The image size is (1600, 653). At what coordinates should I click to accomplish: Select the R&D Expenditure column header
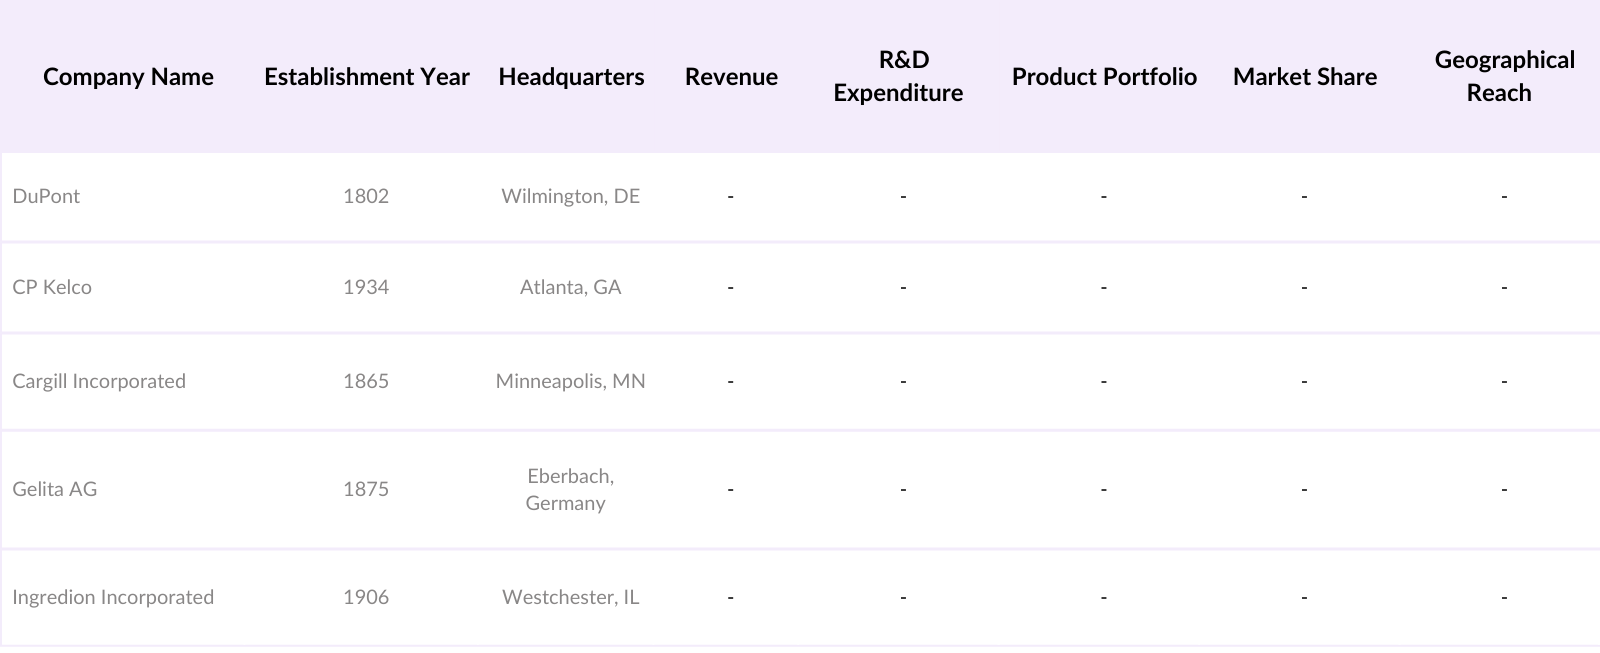coord(898,76)
